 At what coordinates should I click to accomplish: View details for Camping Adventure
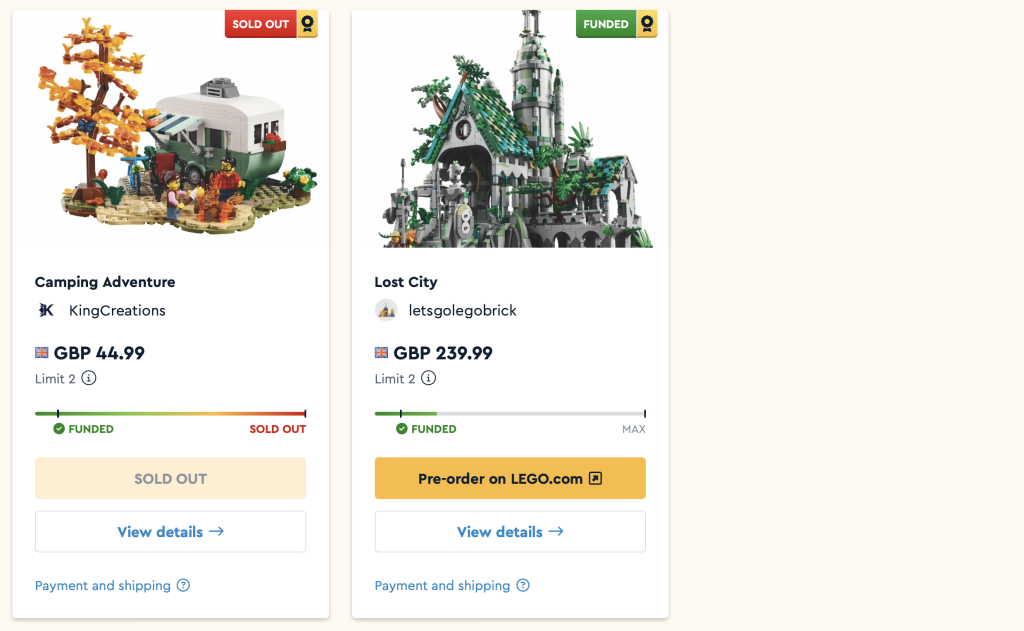click(170, 532)
